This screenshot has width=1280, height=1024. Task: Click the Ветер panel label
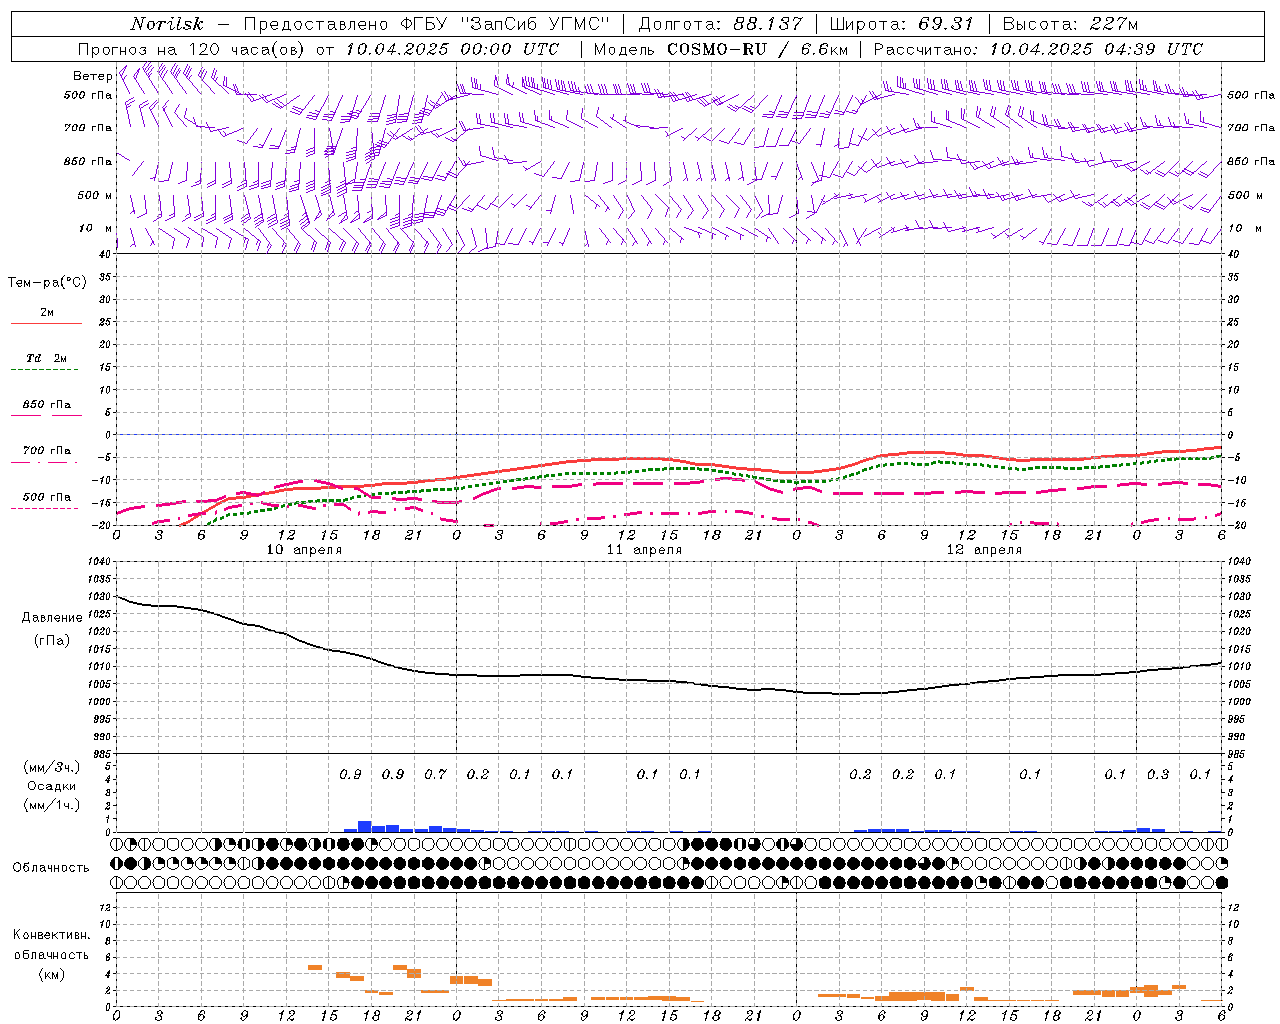93,76
